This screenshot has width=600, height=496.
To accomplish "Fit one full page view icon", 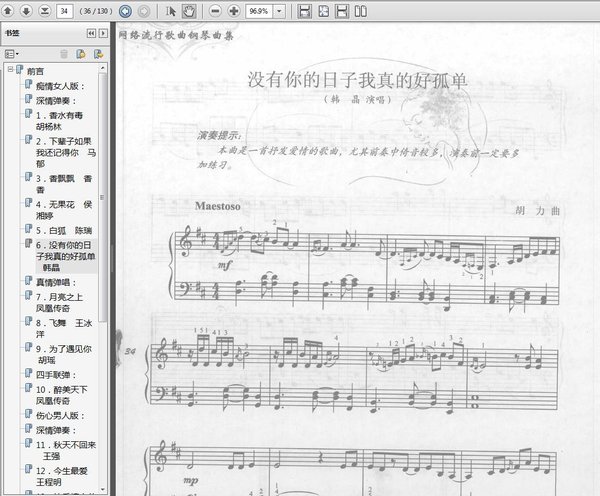I will coord(323,11).
